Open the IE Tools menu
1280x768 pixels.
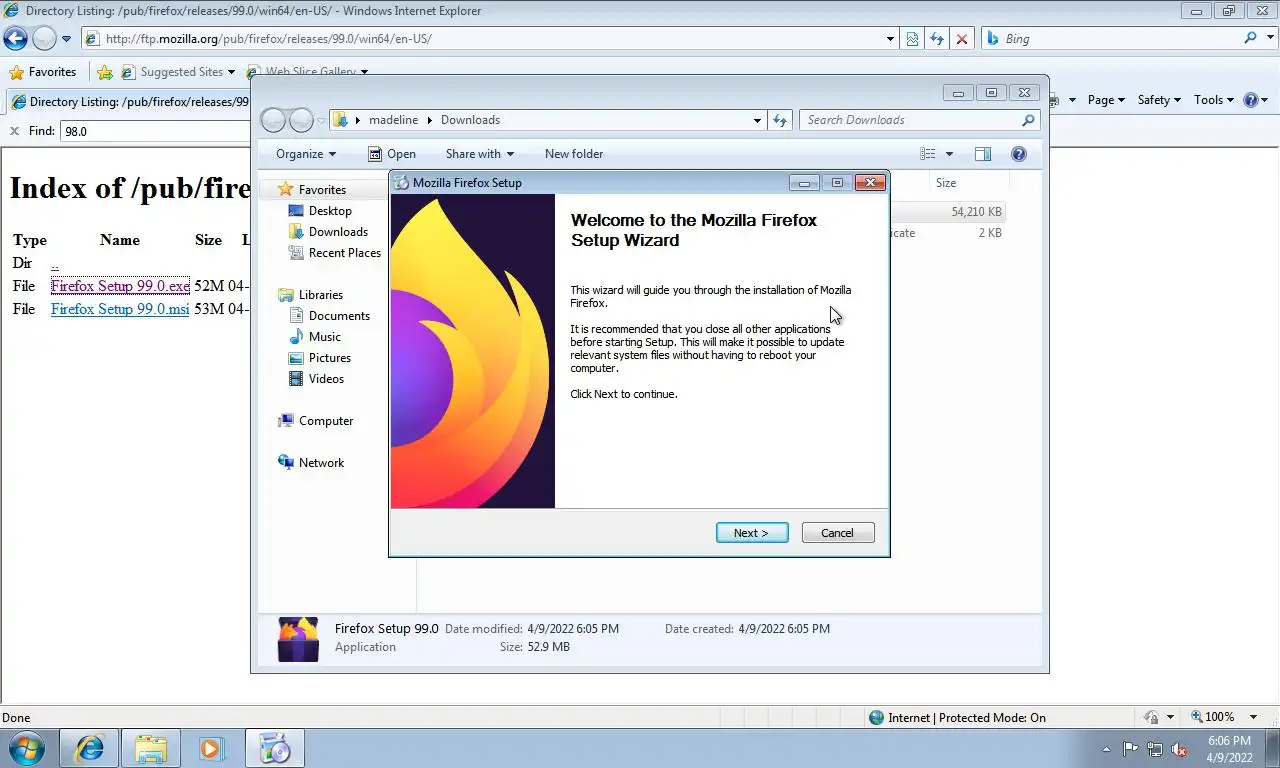coord(1214,100)
